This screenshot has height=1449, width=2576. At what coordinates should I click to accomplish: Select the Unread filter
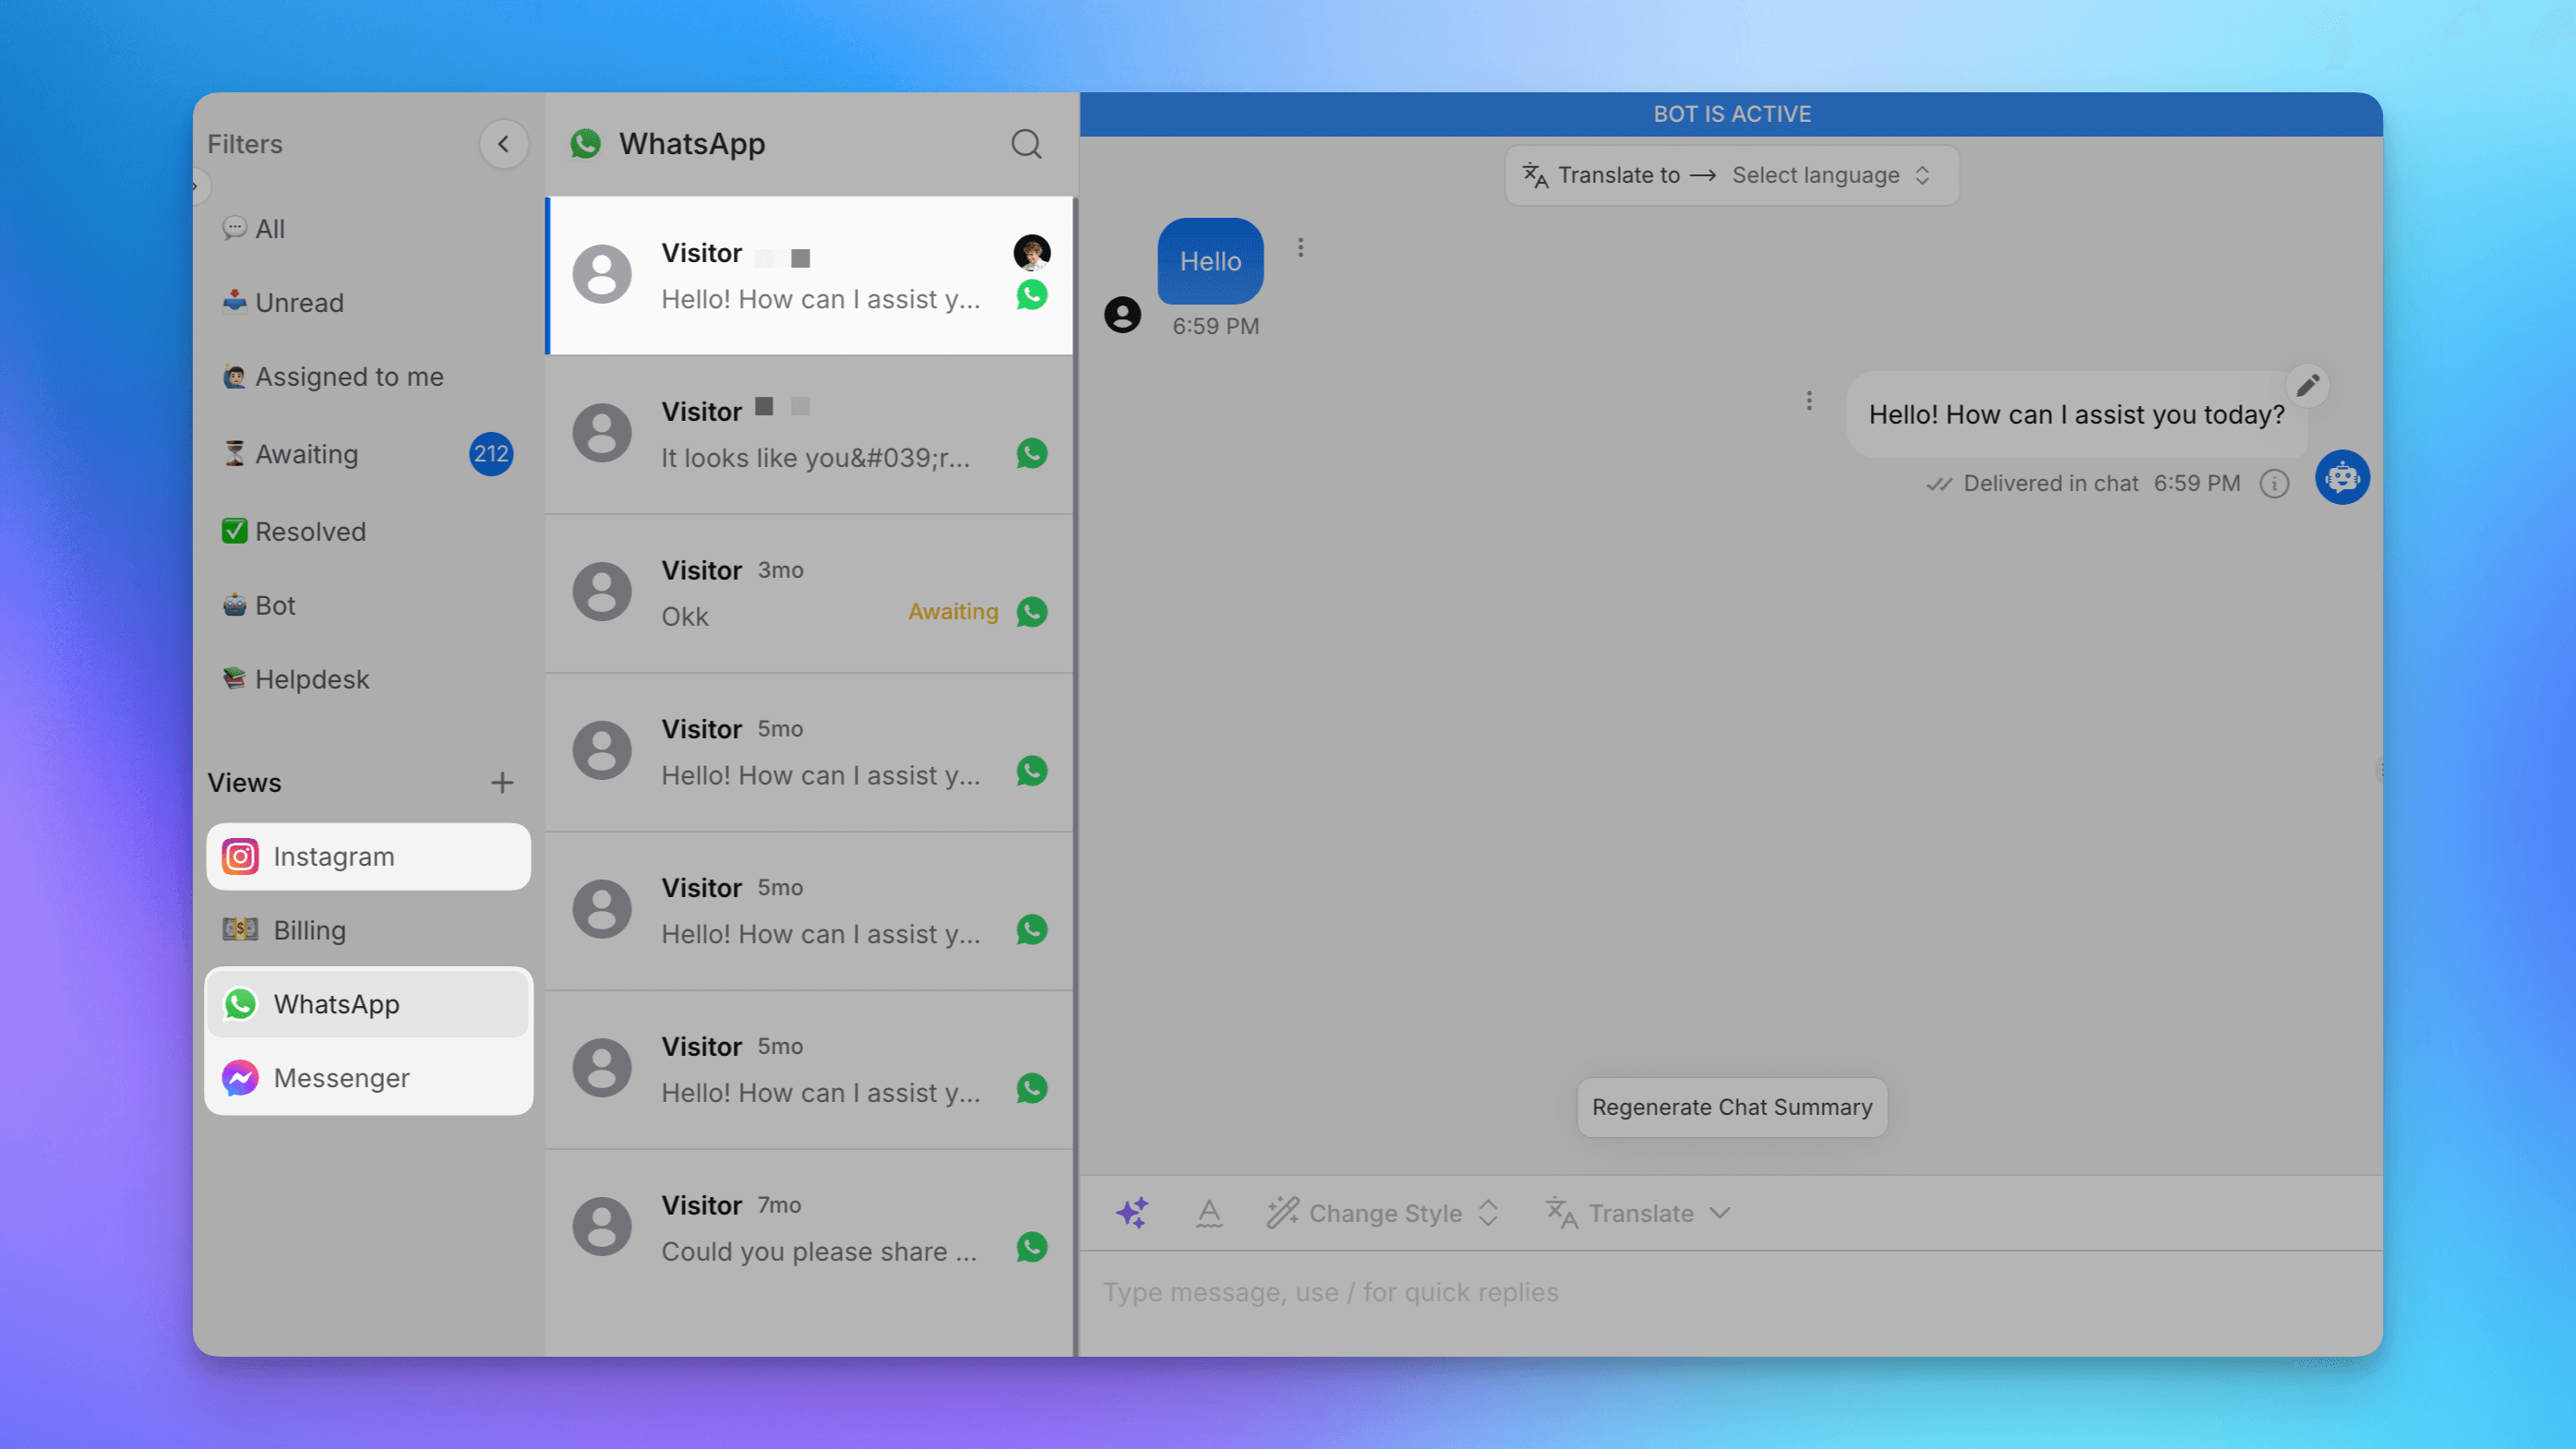tap(368, 303)
